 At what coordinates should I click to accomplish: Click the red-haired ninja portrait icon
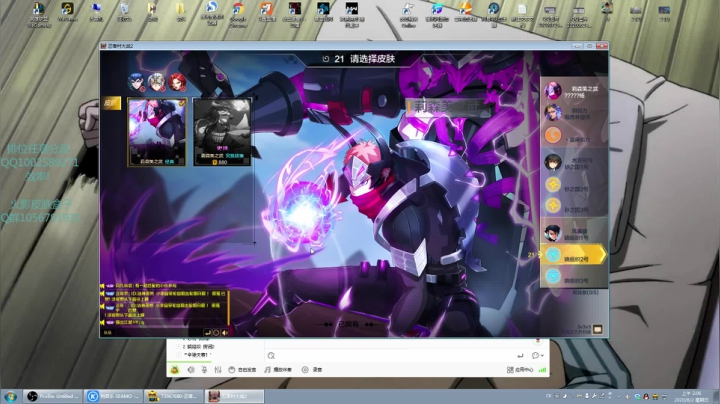177,83
